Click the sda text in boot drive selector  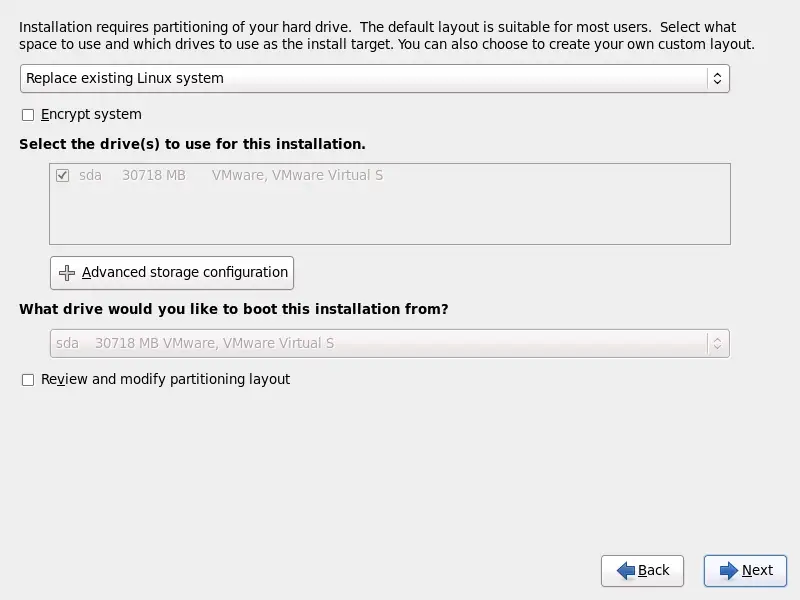pyautogui.click(x=67, y=343)
